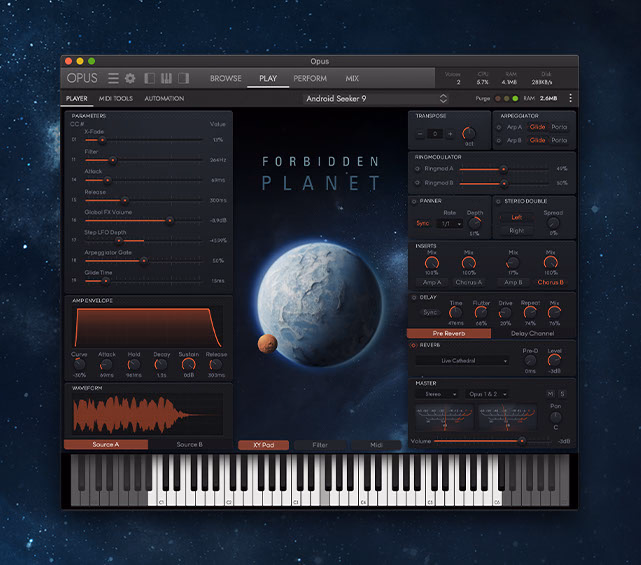Viewport: 641px width, 565px height.
Task: Adjust the Amp Envelope Sustain knob
Action: tap(188, 364)
